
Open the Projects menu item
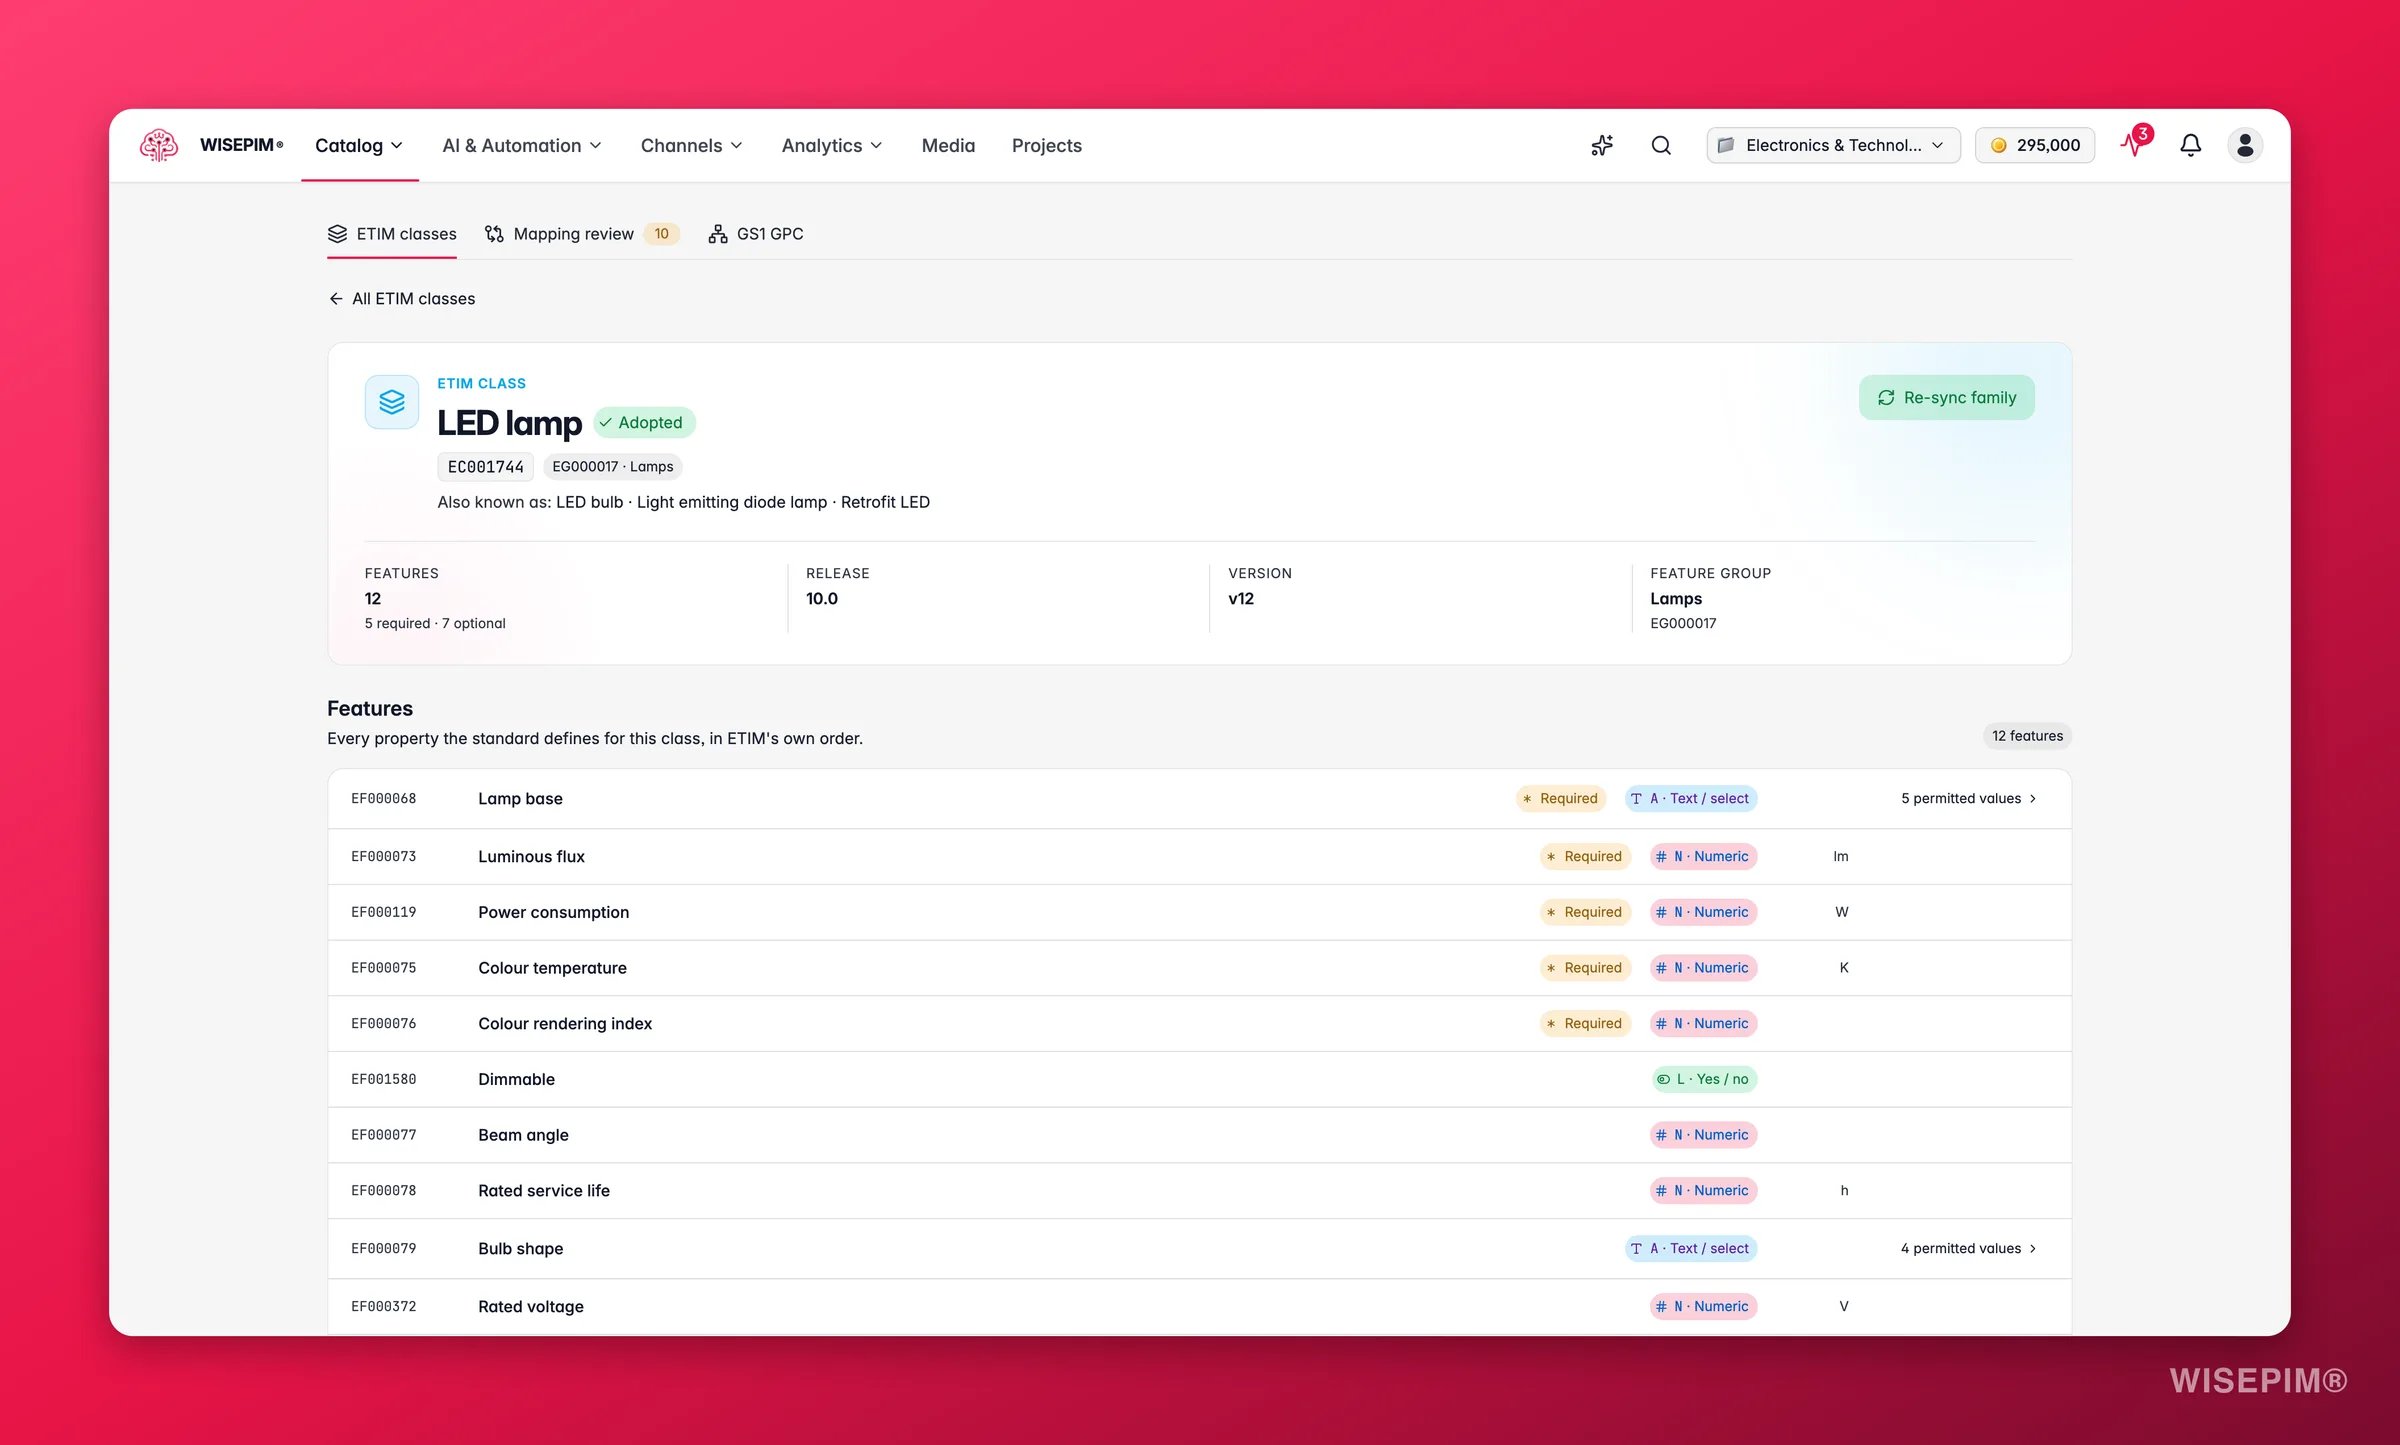point(1046,145)
